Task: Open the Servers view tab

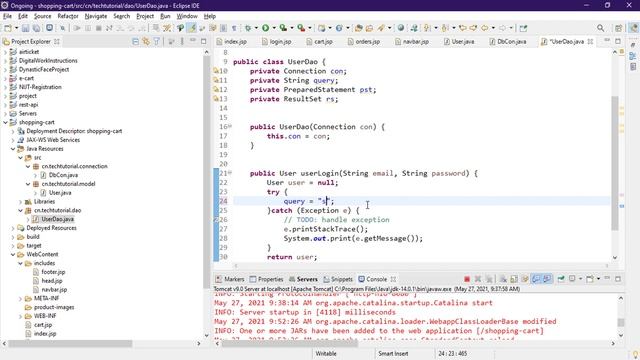Action: coord(303,279)
